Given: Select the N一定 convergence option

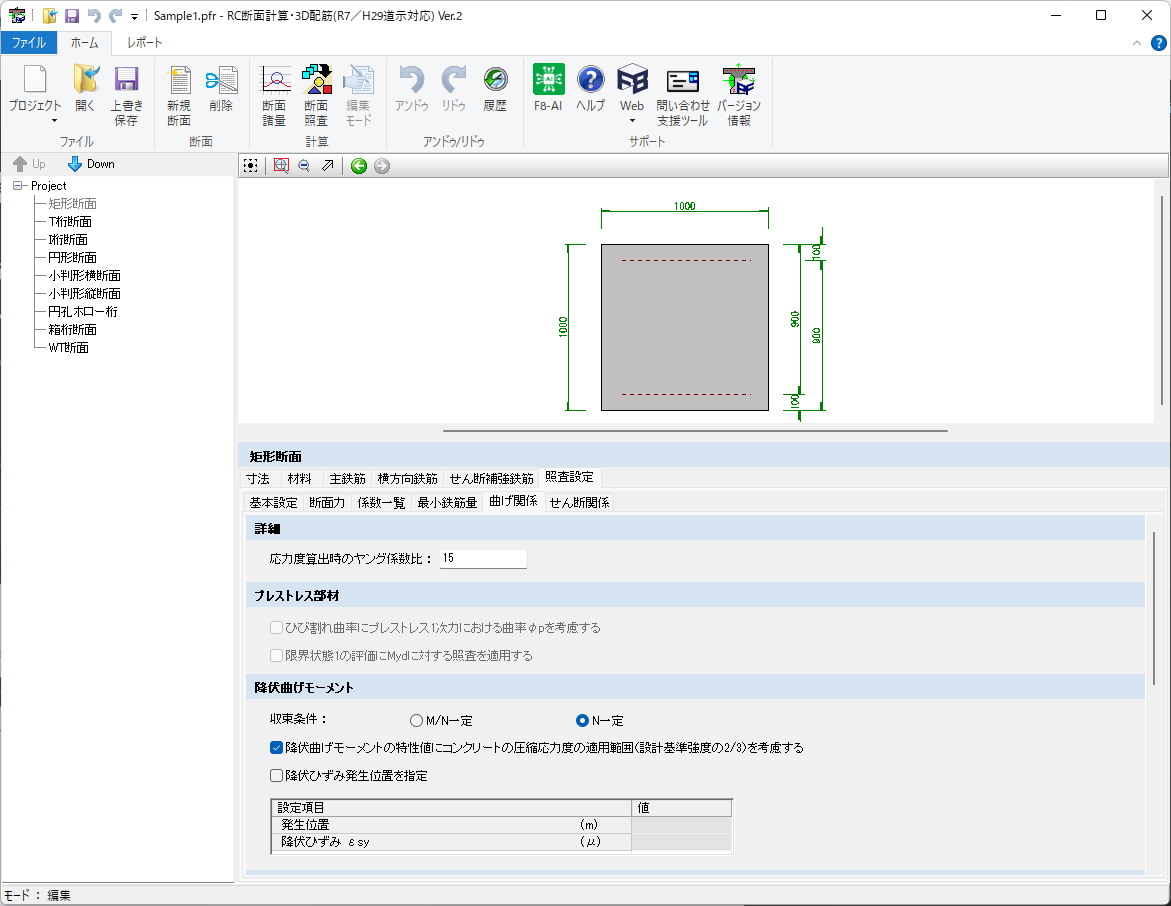Looking at the screenshot, I should [x=583, y=720].
